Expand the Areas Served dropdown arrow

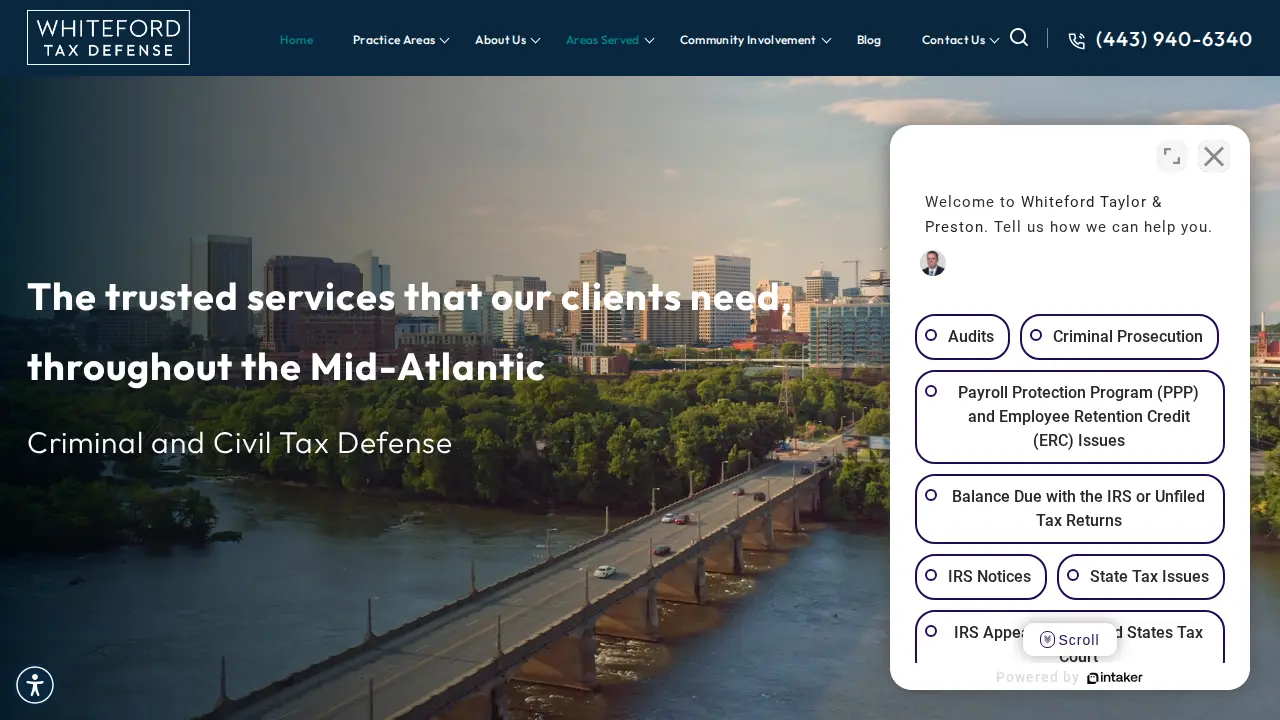[649, 41]
